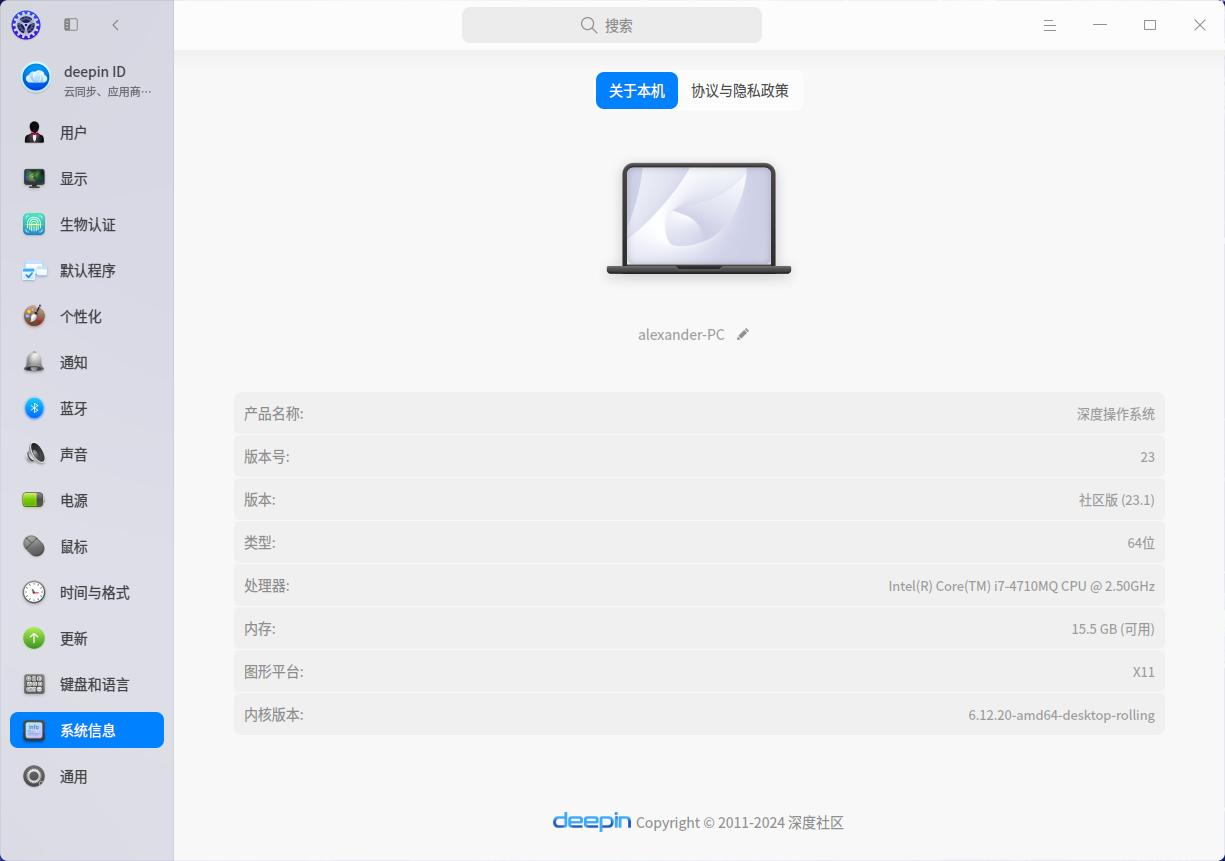
Task: Click the alexander-PC hostname text
Action: tap(681, 334)
